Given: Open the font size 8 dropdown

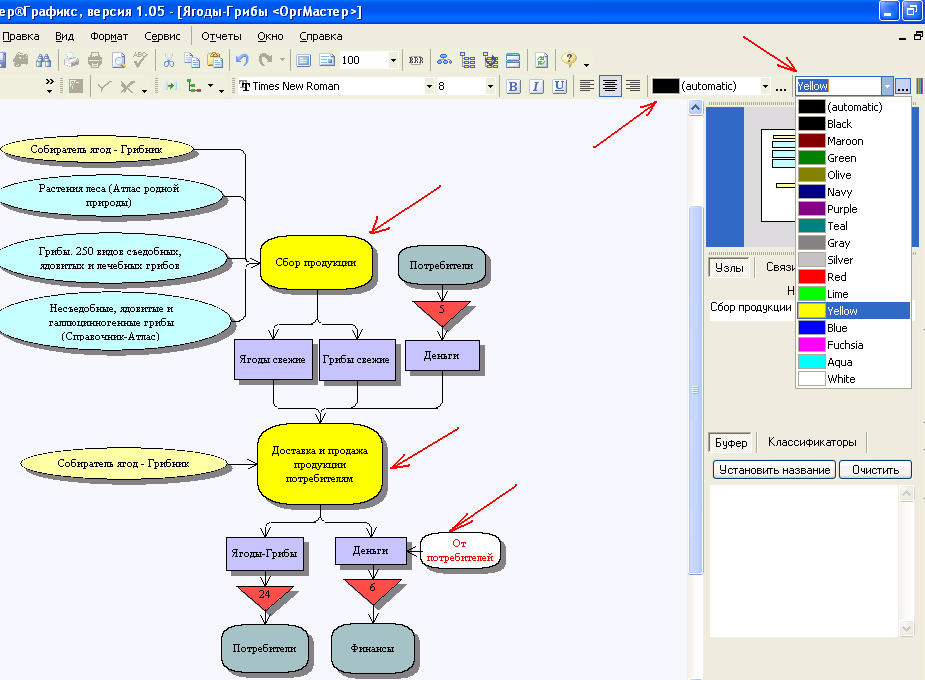Looking at the screenshot, I should coord(490,86).
